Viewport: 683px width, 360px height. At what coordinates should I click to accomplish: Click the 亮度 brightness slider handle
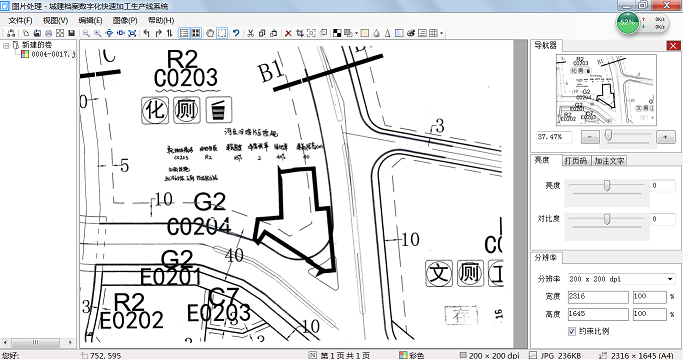click(606, 186)
